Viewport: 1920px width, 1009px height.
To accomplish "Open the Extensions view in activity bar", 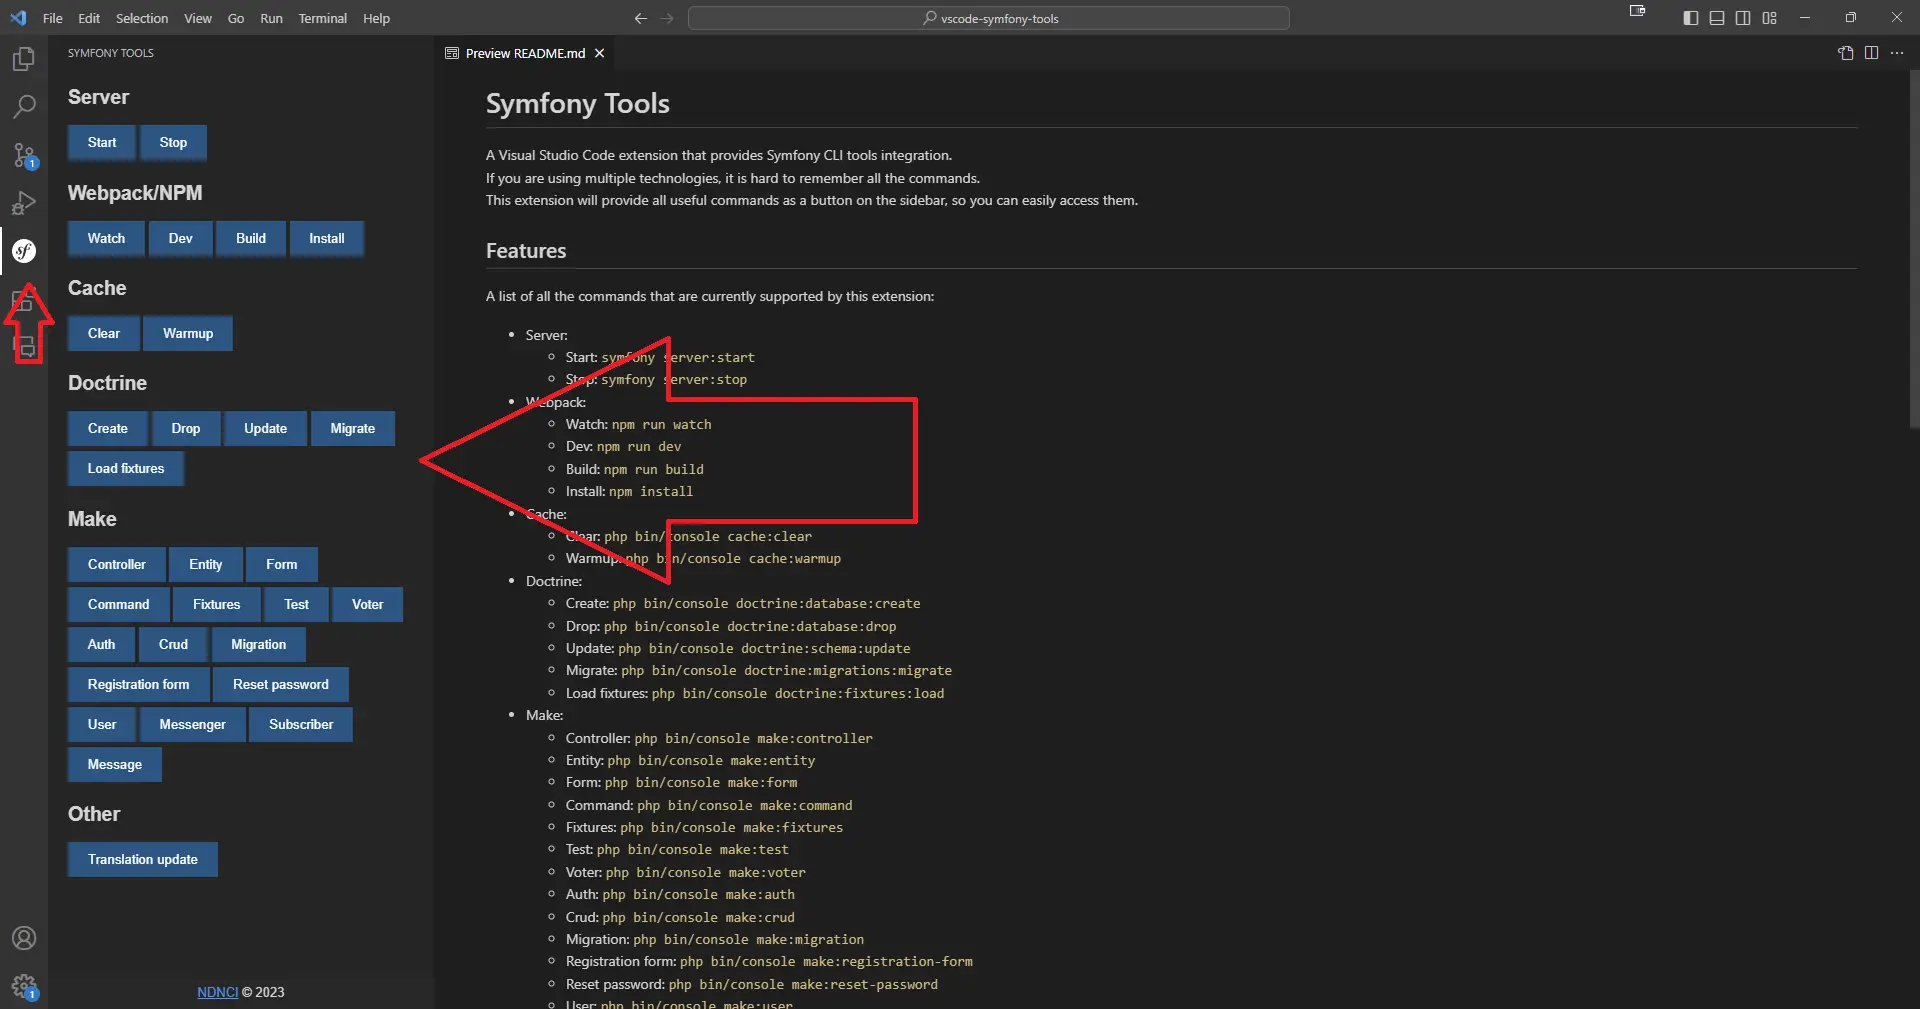I will 24,299.
